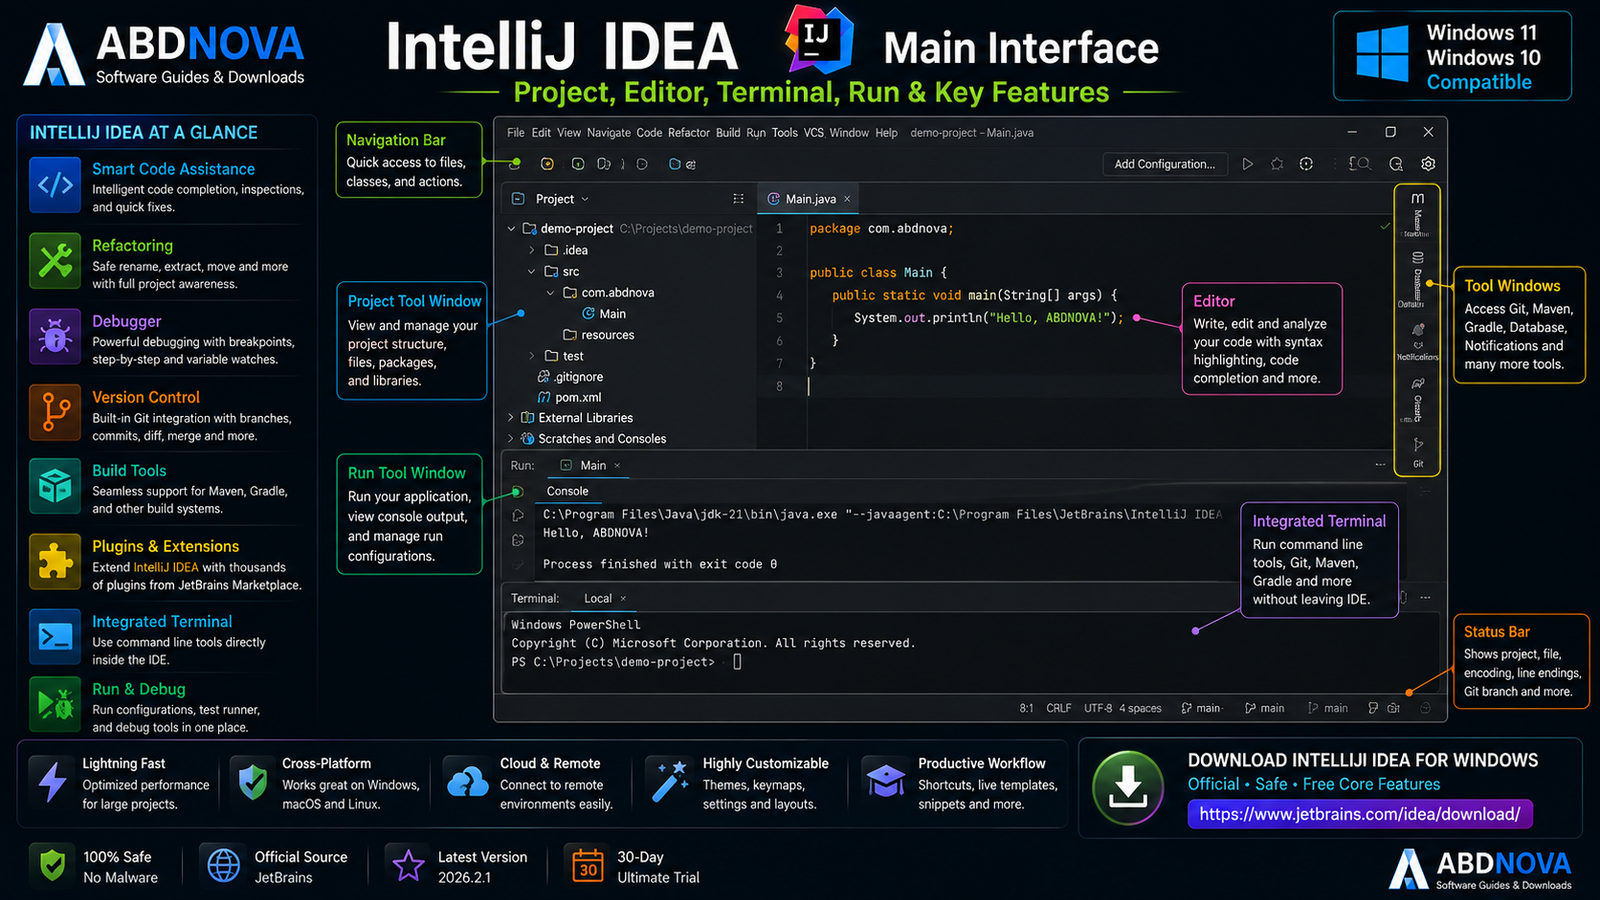Open the Git tool window on right strip
The image size is (1600, 900).
[x=1418, y=452]
